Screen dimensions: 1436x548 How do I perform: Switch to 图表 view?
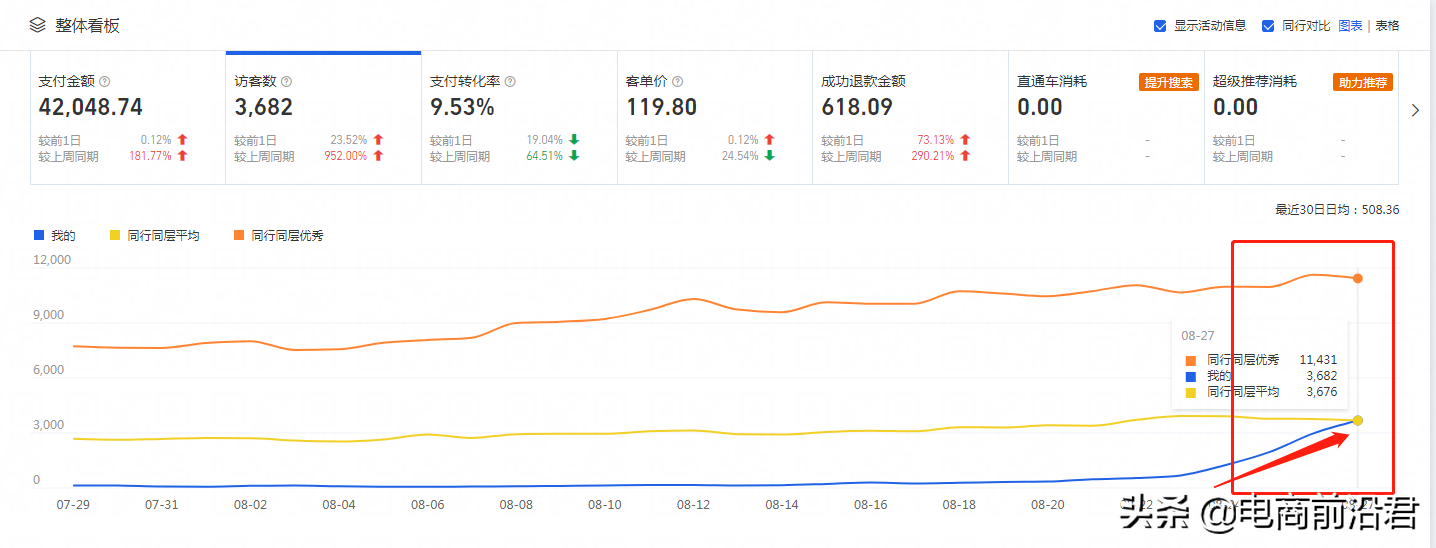1350,26
